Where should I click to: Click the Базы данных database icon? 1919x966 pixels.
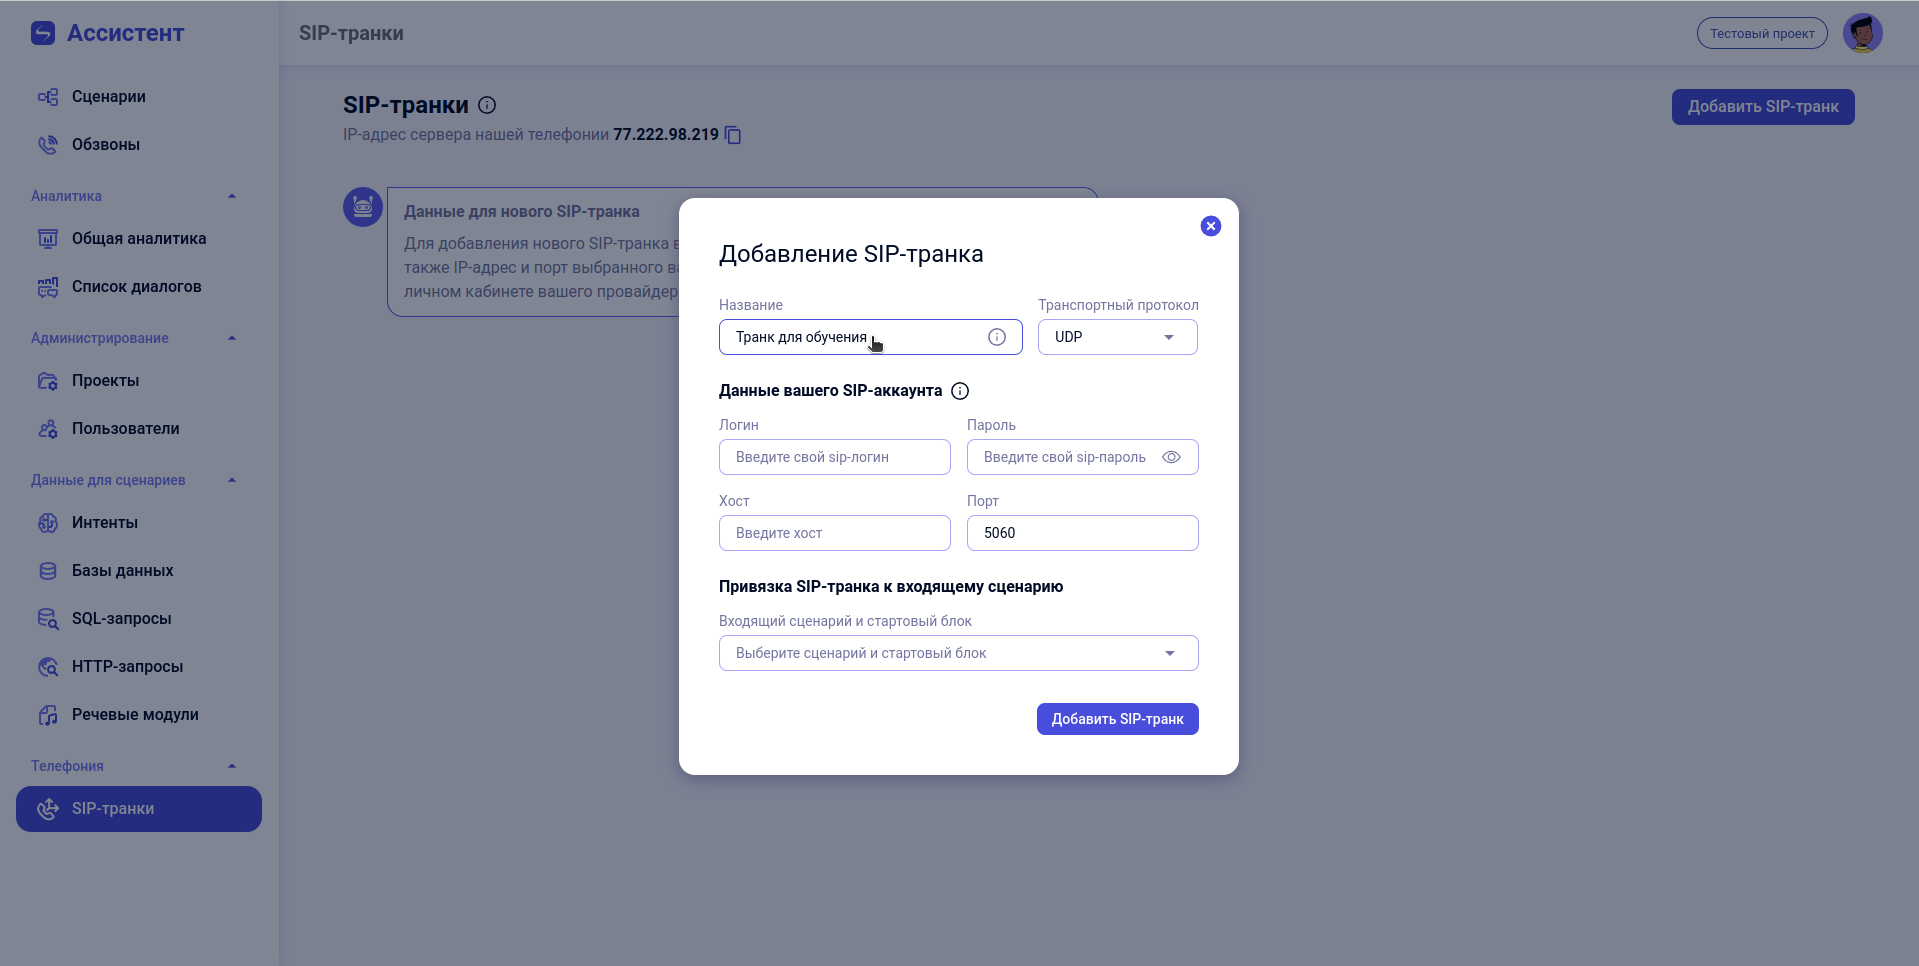(x=48, y=571)
